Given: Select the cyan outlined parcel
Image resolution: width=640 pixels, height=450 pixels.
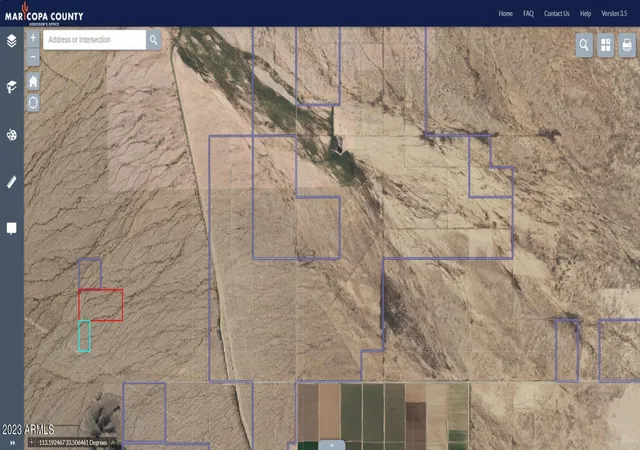Looking at the screenshot, I should click(84, 336).
